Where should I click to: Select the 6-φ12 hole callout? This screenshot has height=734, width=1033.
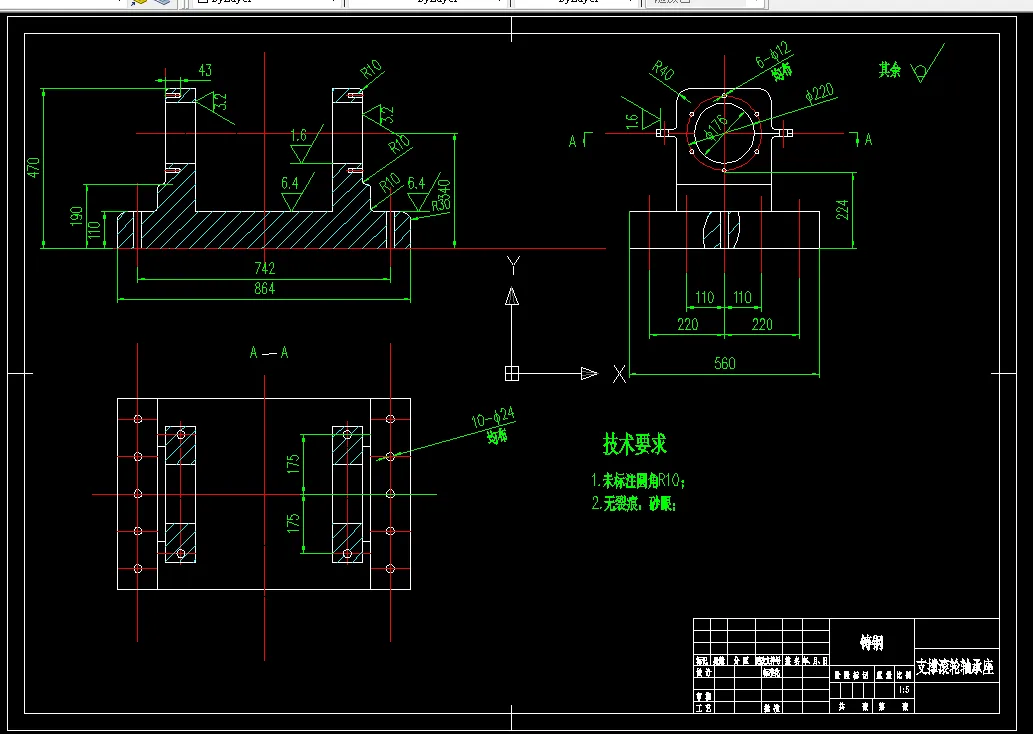773,55
